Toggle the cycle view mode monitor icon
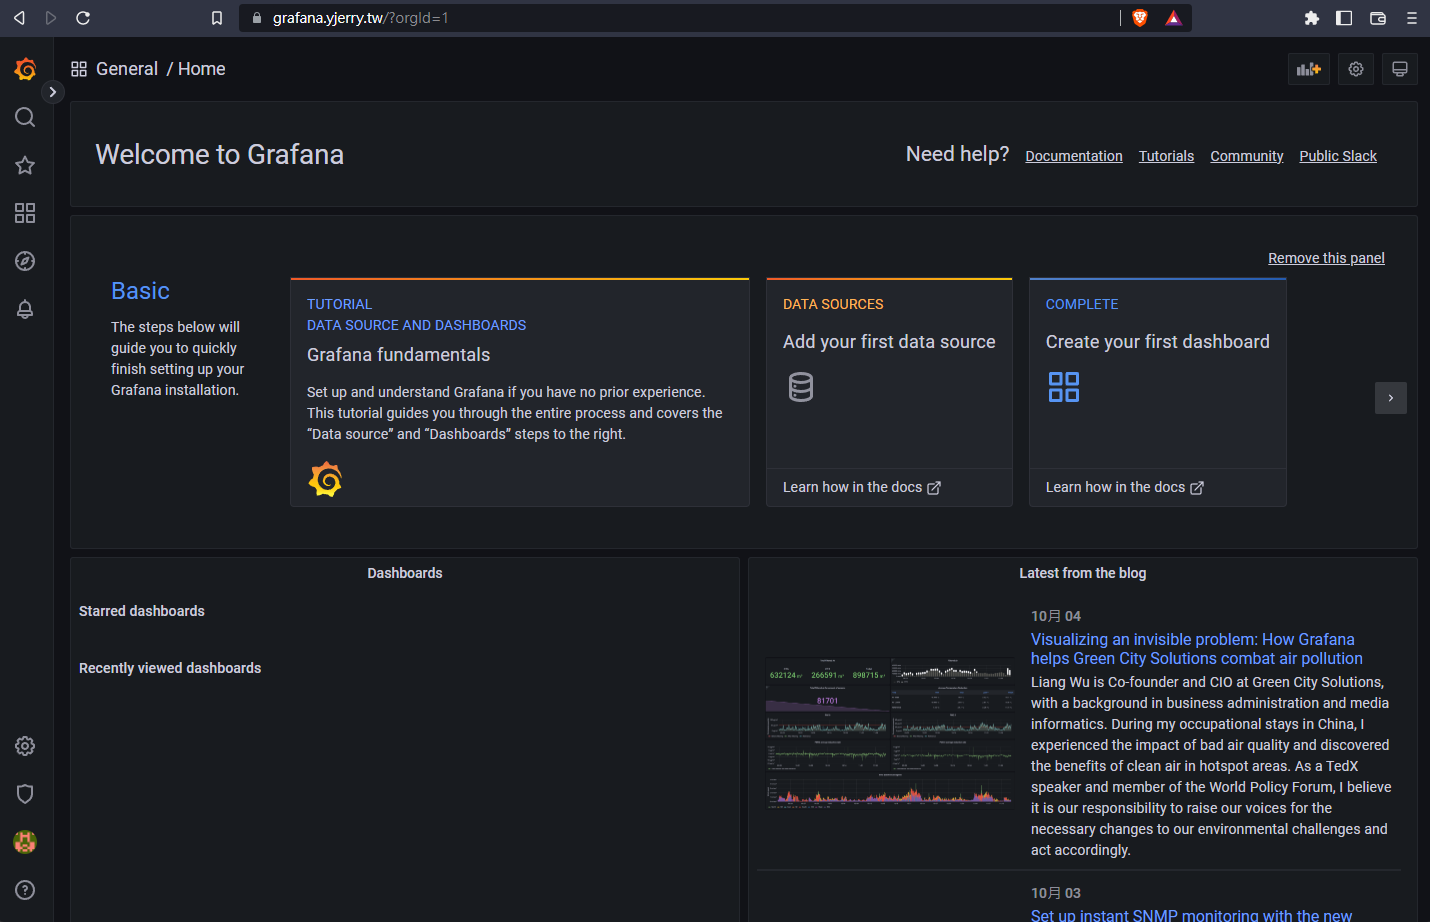The width and height of the screenshot is (1430, 922). click(x=1400, y=69)
